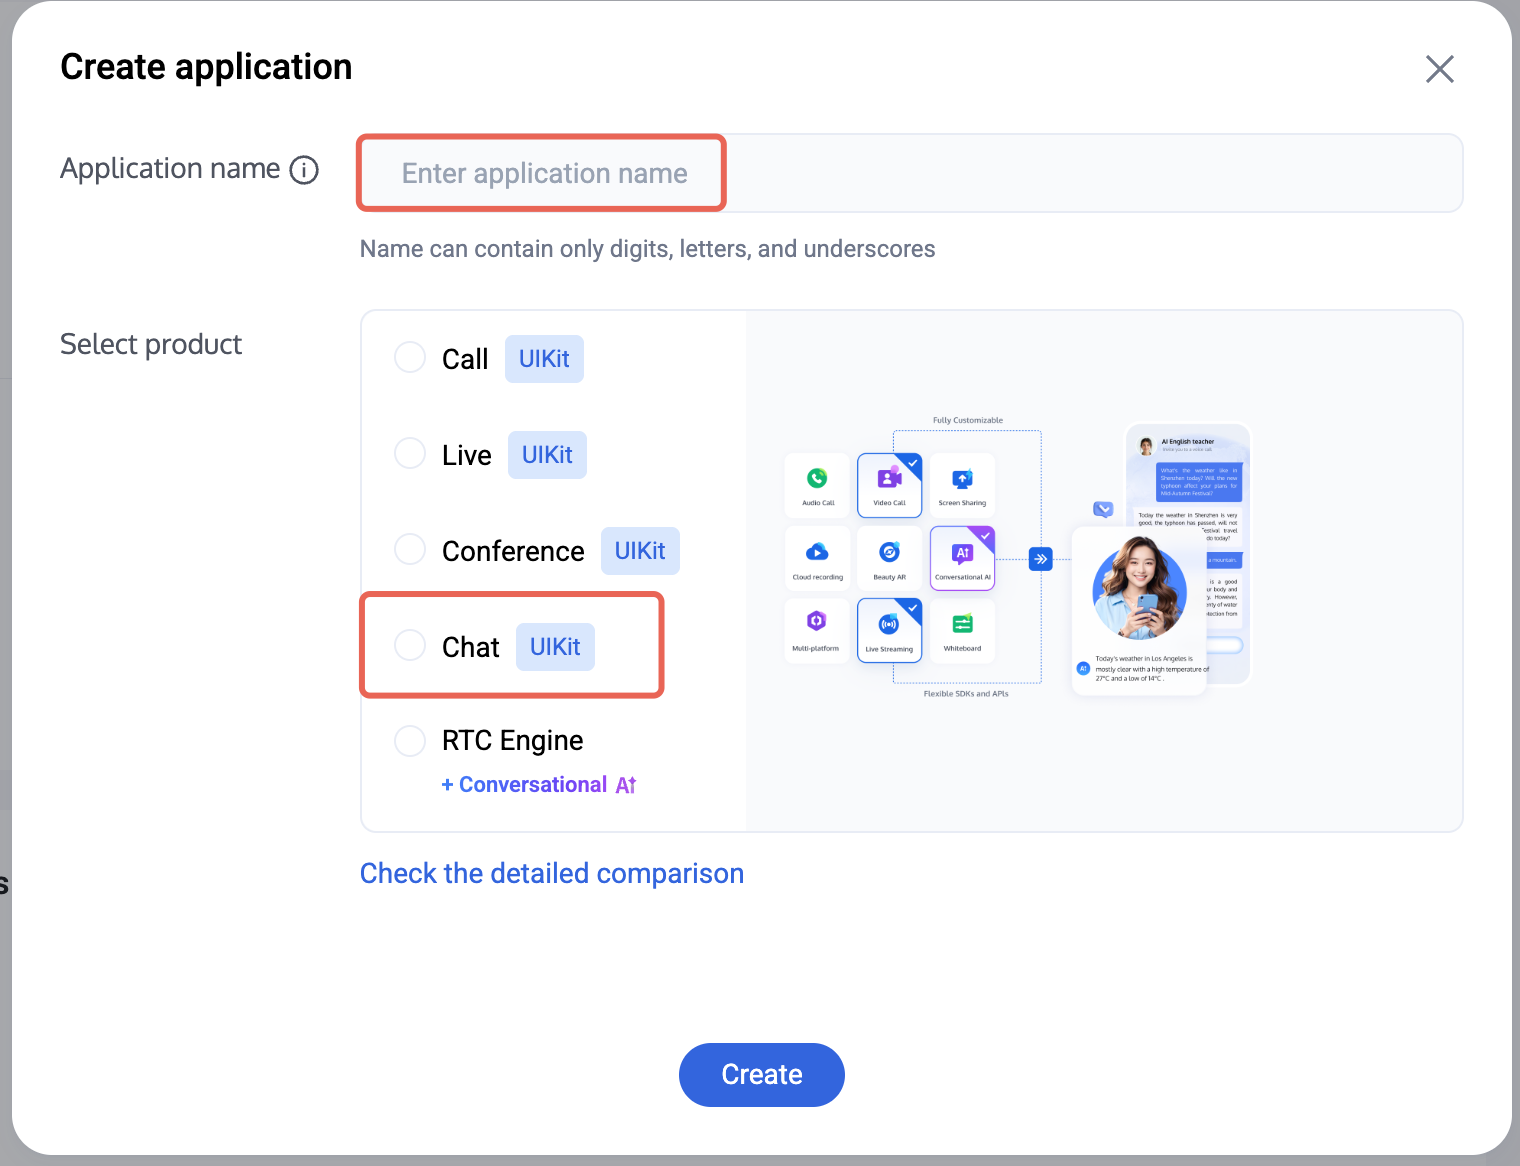The height and width of the screenshot is (1166, 1520).
Task: Choose the Conference radio option
Action: coord(410,549)
